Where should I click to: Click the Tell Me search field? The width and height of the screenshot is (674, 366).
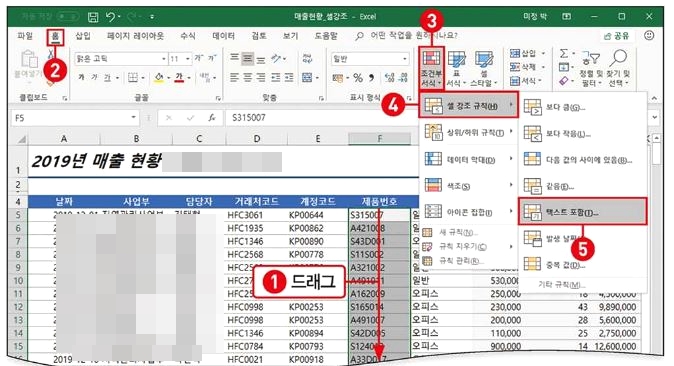(x=406, y=36)
